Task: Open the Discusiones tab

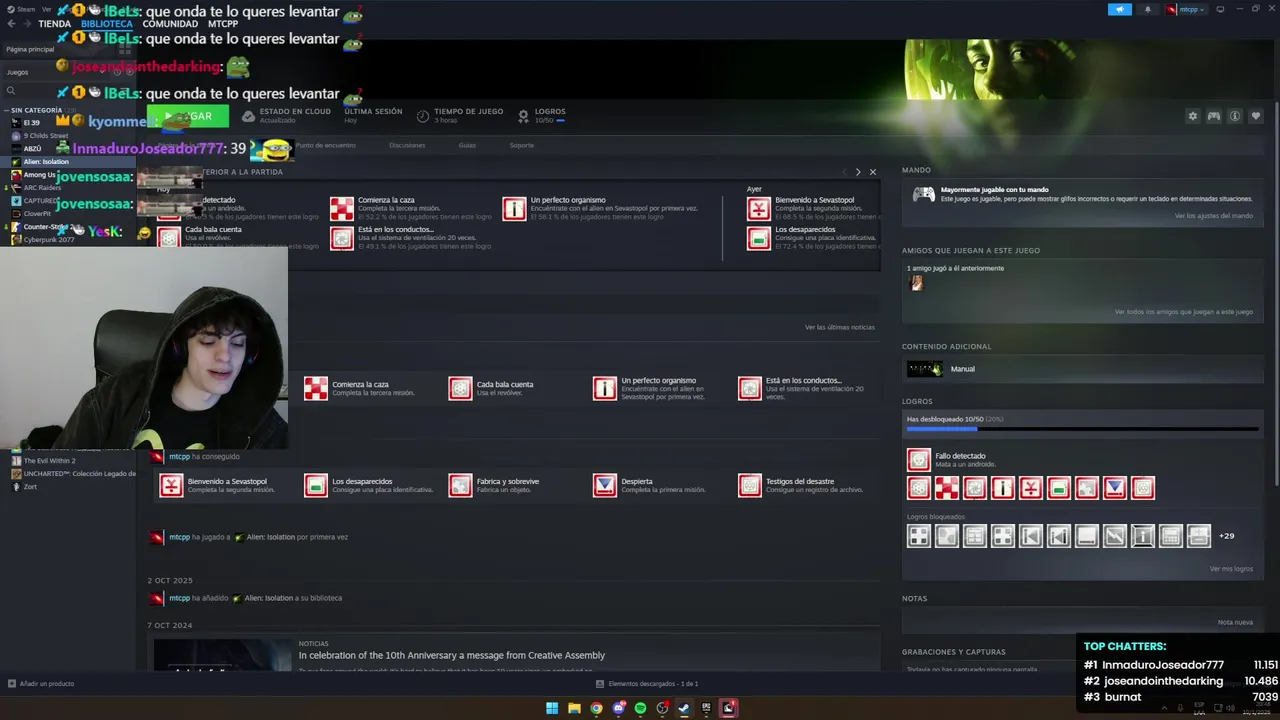Action: (407, 145)
